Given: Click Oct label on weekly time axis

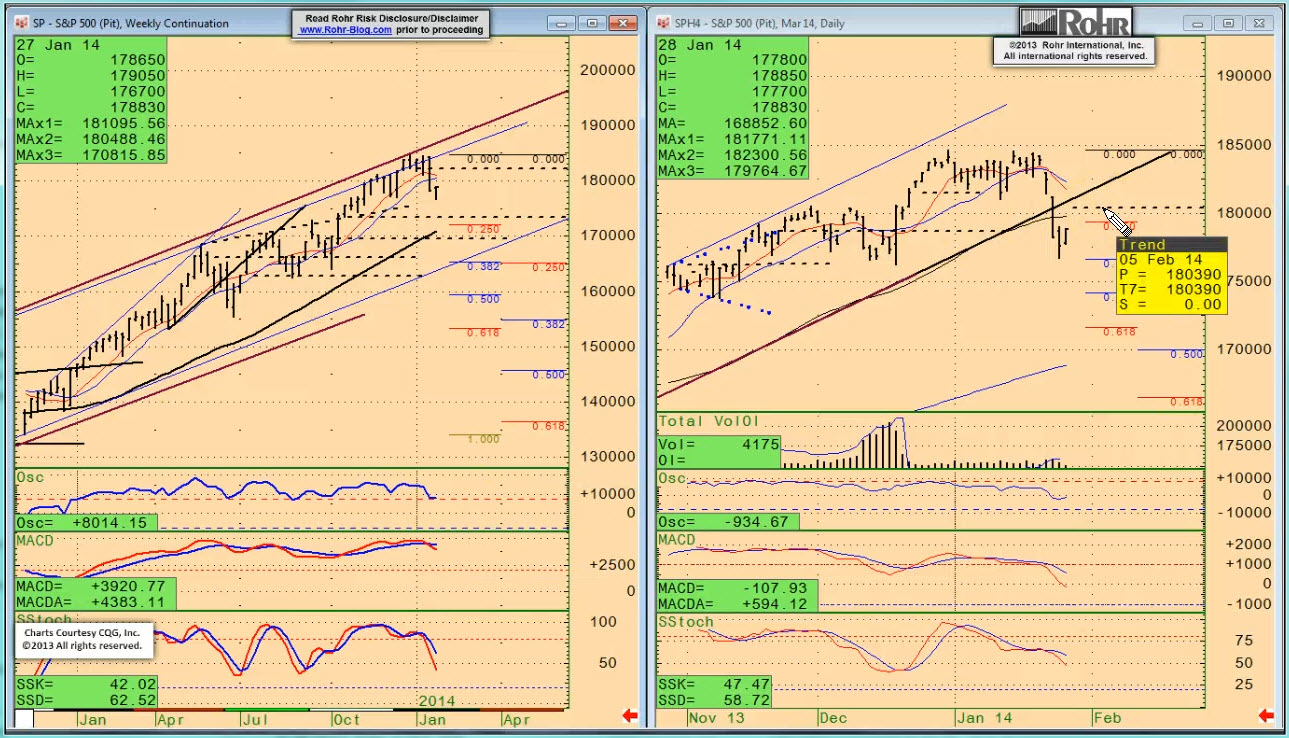Looking at the screenshot, I should tap(346, 719).
